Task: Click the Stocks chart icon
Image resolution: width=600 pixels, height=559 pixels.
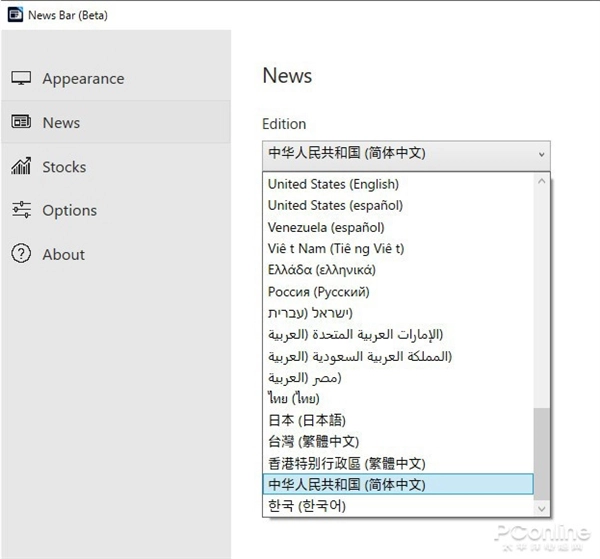Action: [21, 167]
